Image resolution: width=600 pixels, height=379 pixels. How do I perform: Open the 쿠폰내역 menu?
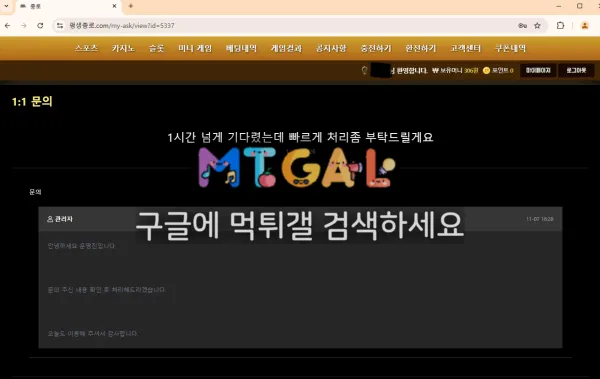511,48
